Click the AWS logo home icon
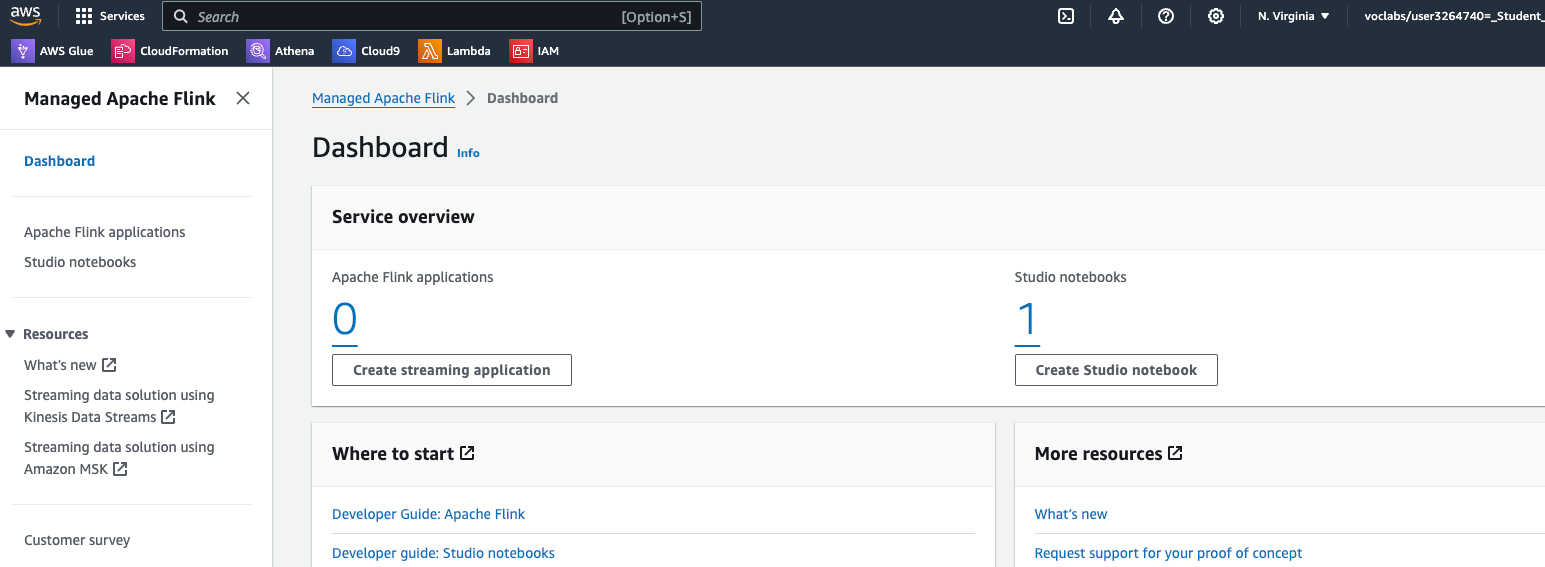Image resolution: width=1545 pixels, height=567 pixels. click(x=26, y=16)
